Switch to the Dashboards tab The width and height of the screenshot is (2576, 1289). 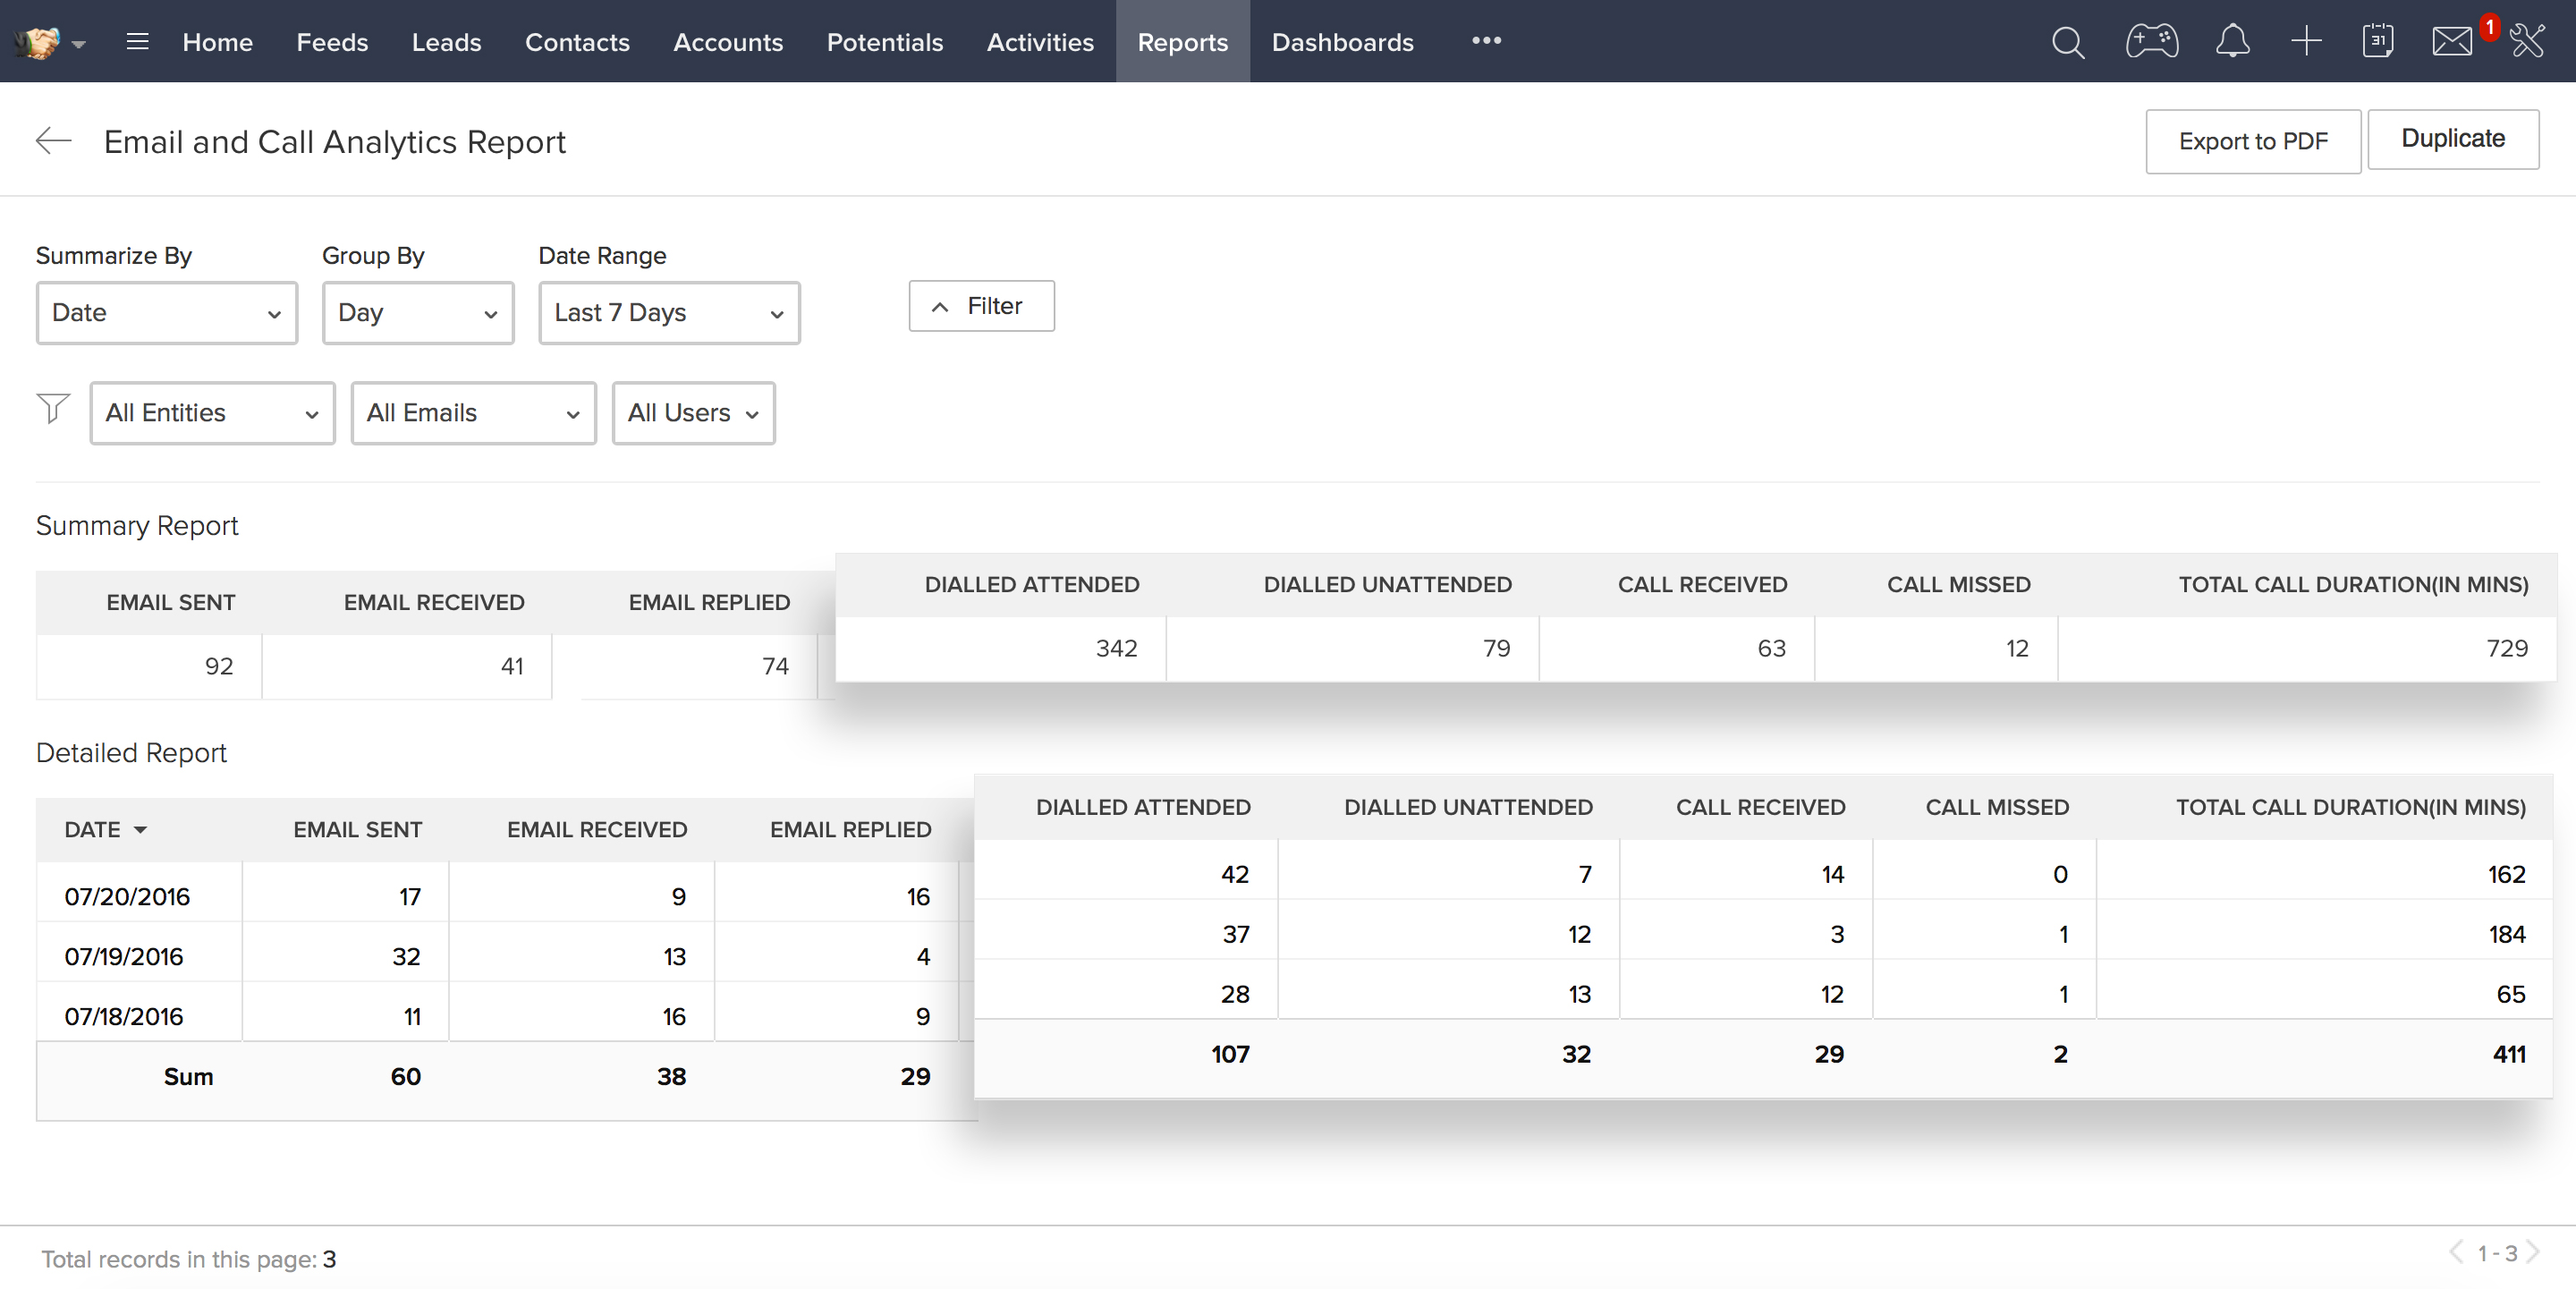click(1342, 42)
